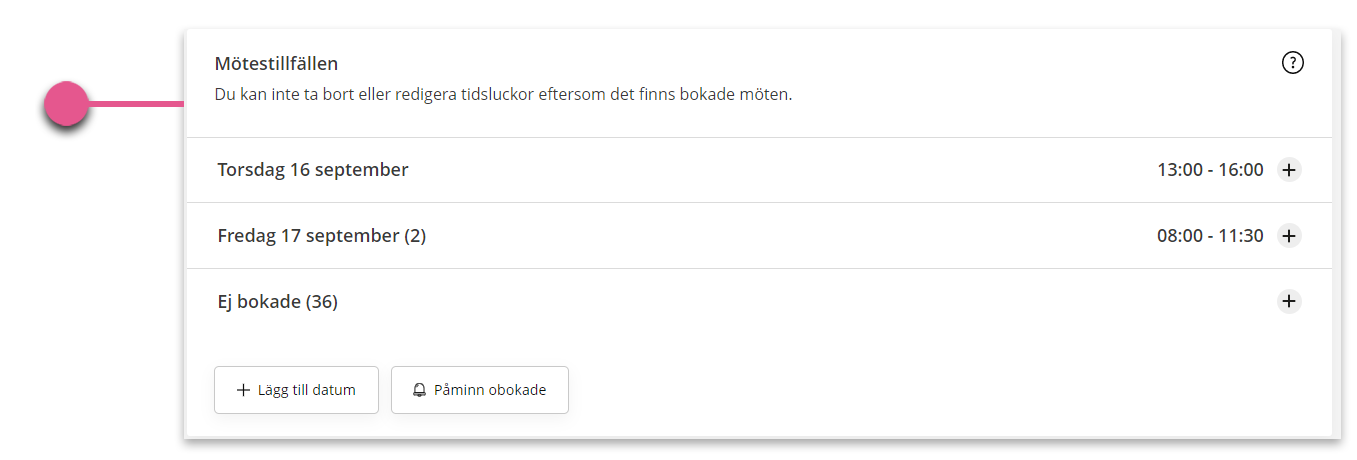Click the (2) count after Fredag 17 september
Viewport: 1357px width, 460px height.
click(415, 236)
